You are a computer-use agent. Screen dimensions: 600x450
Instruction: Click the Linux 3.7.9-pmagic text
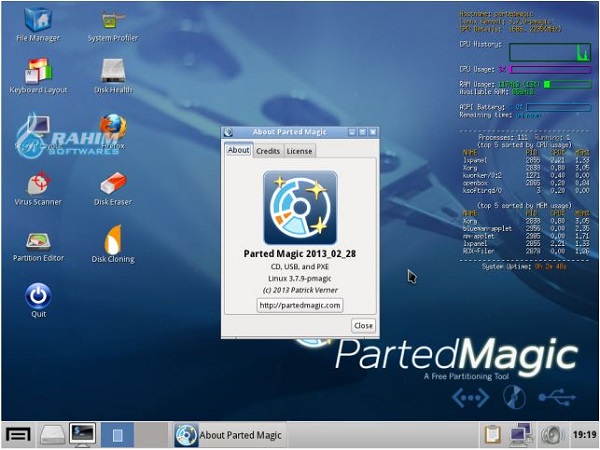tap(300, 279)
